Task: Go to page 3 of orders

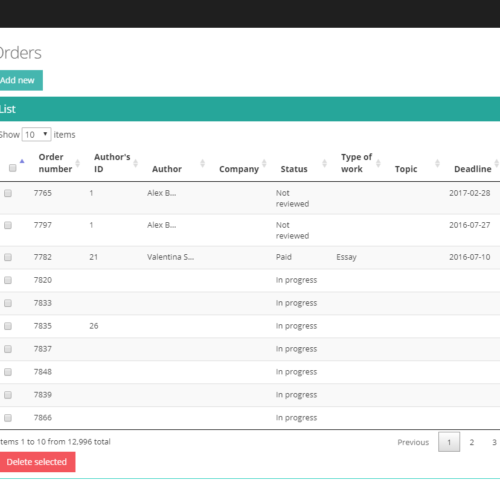Action: (494, 442)
